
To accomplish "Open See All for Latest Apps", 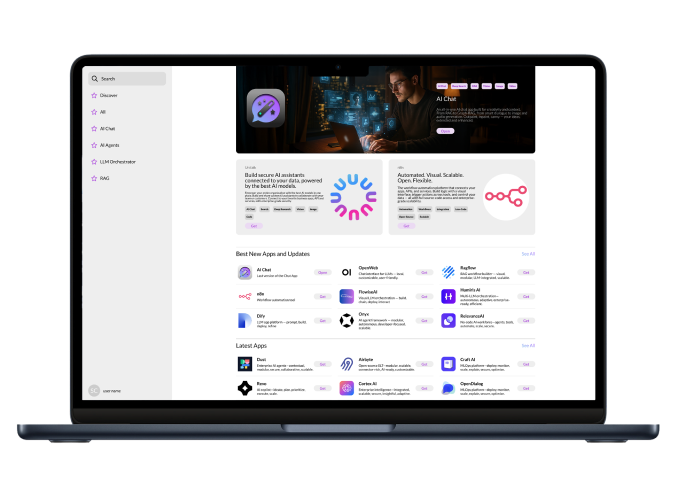I will (528, 345).
